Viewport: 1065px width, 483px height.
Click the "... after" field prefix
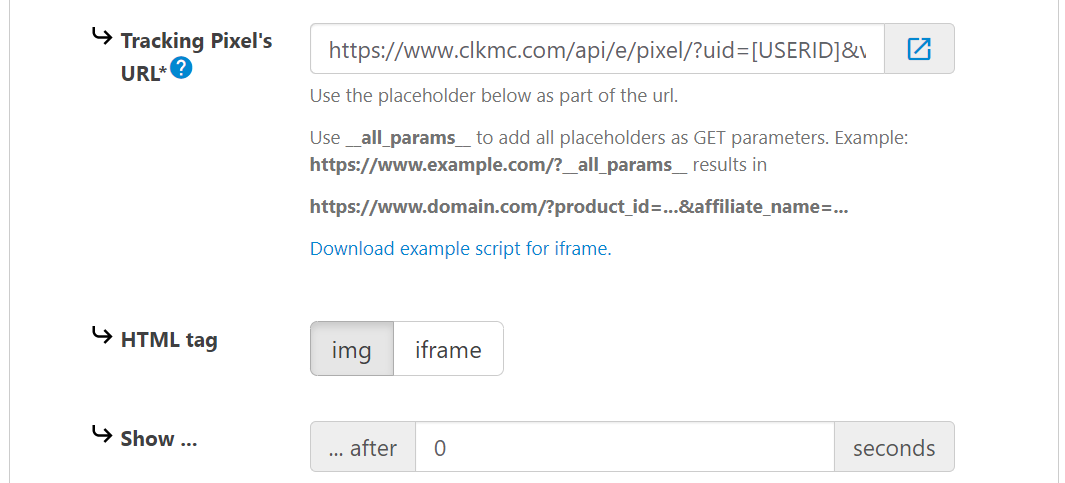coord(363,447)
